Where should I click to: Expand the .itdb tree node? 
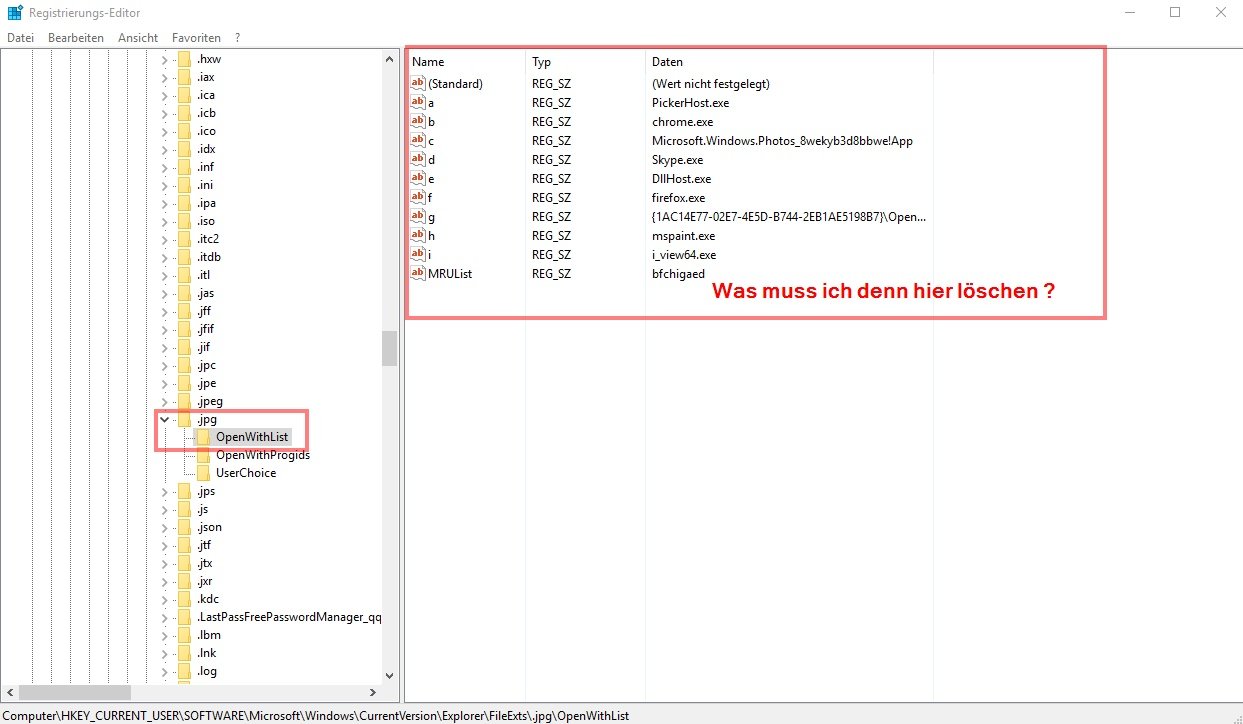tap(165, 257)
